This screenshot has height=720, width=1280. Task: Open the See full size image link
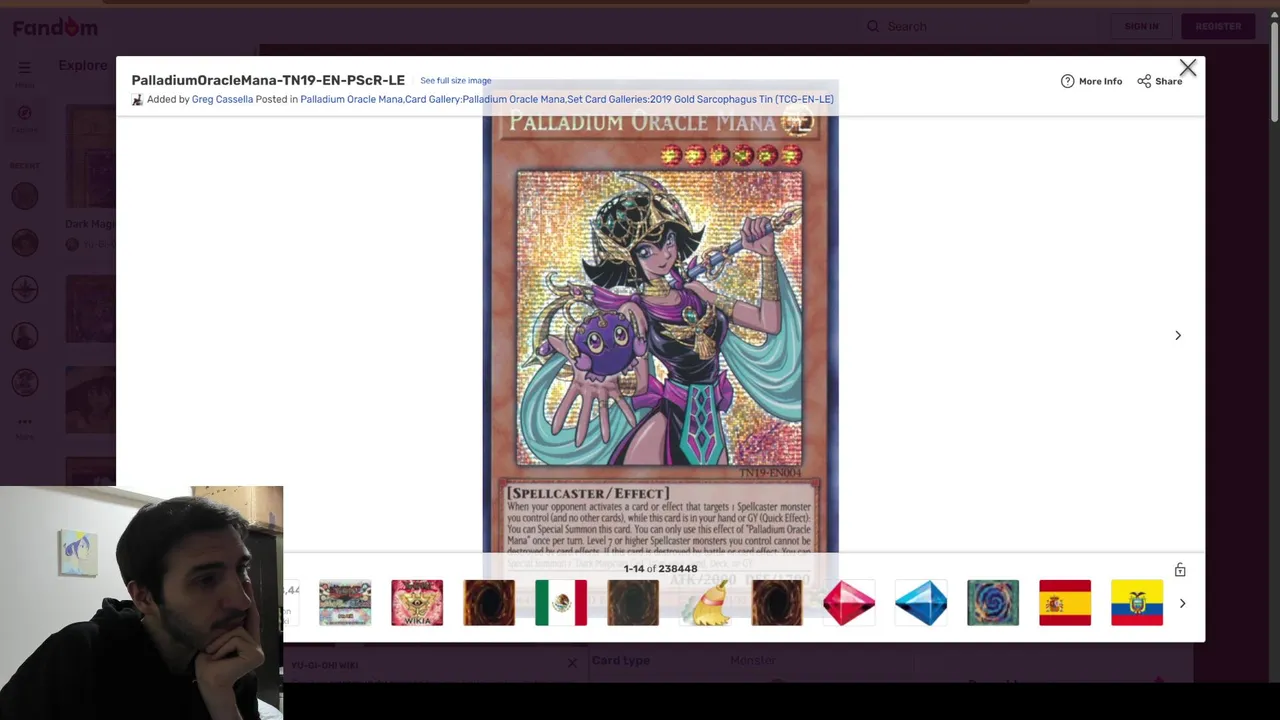456,80
